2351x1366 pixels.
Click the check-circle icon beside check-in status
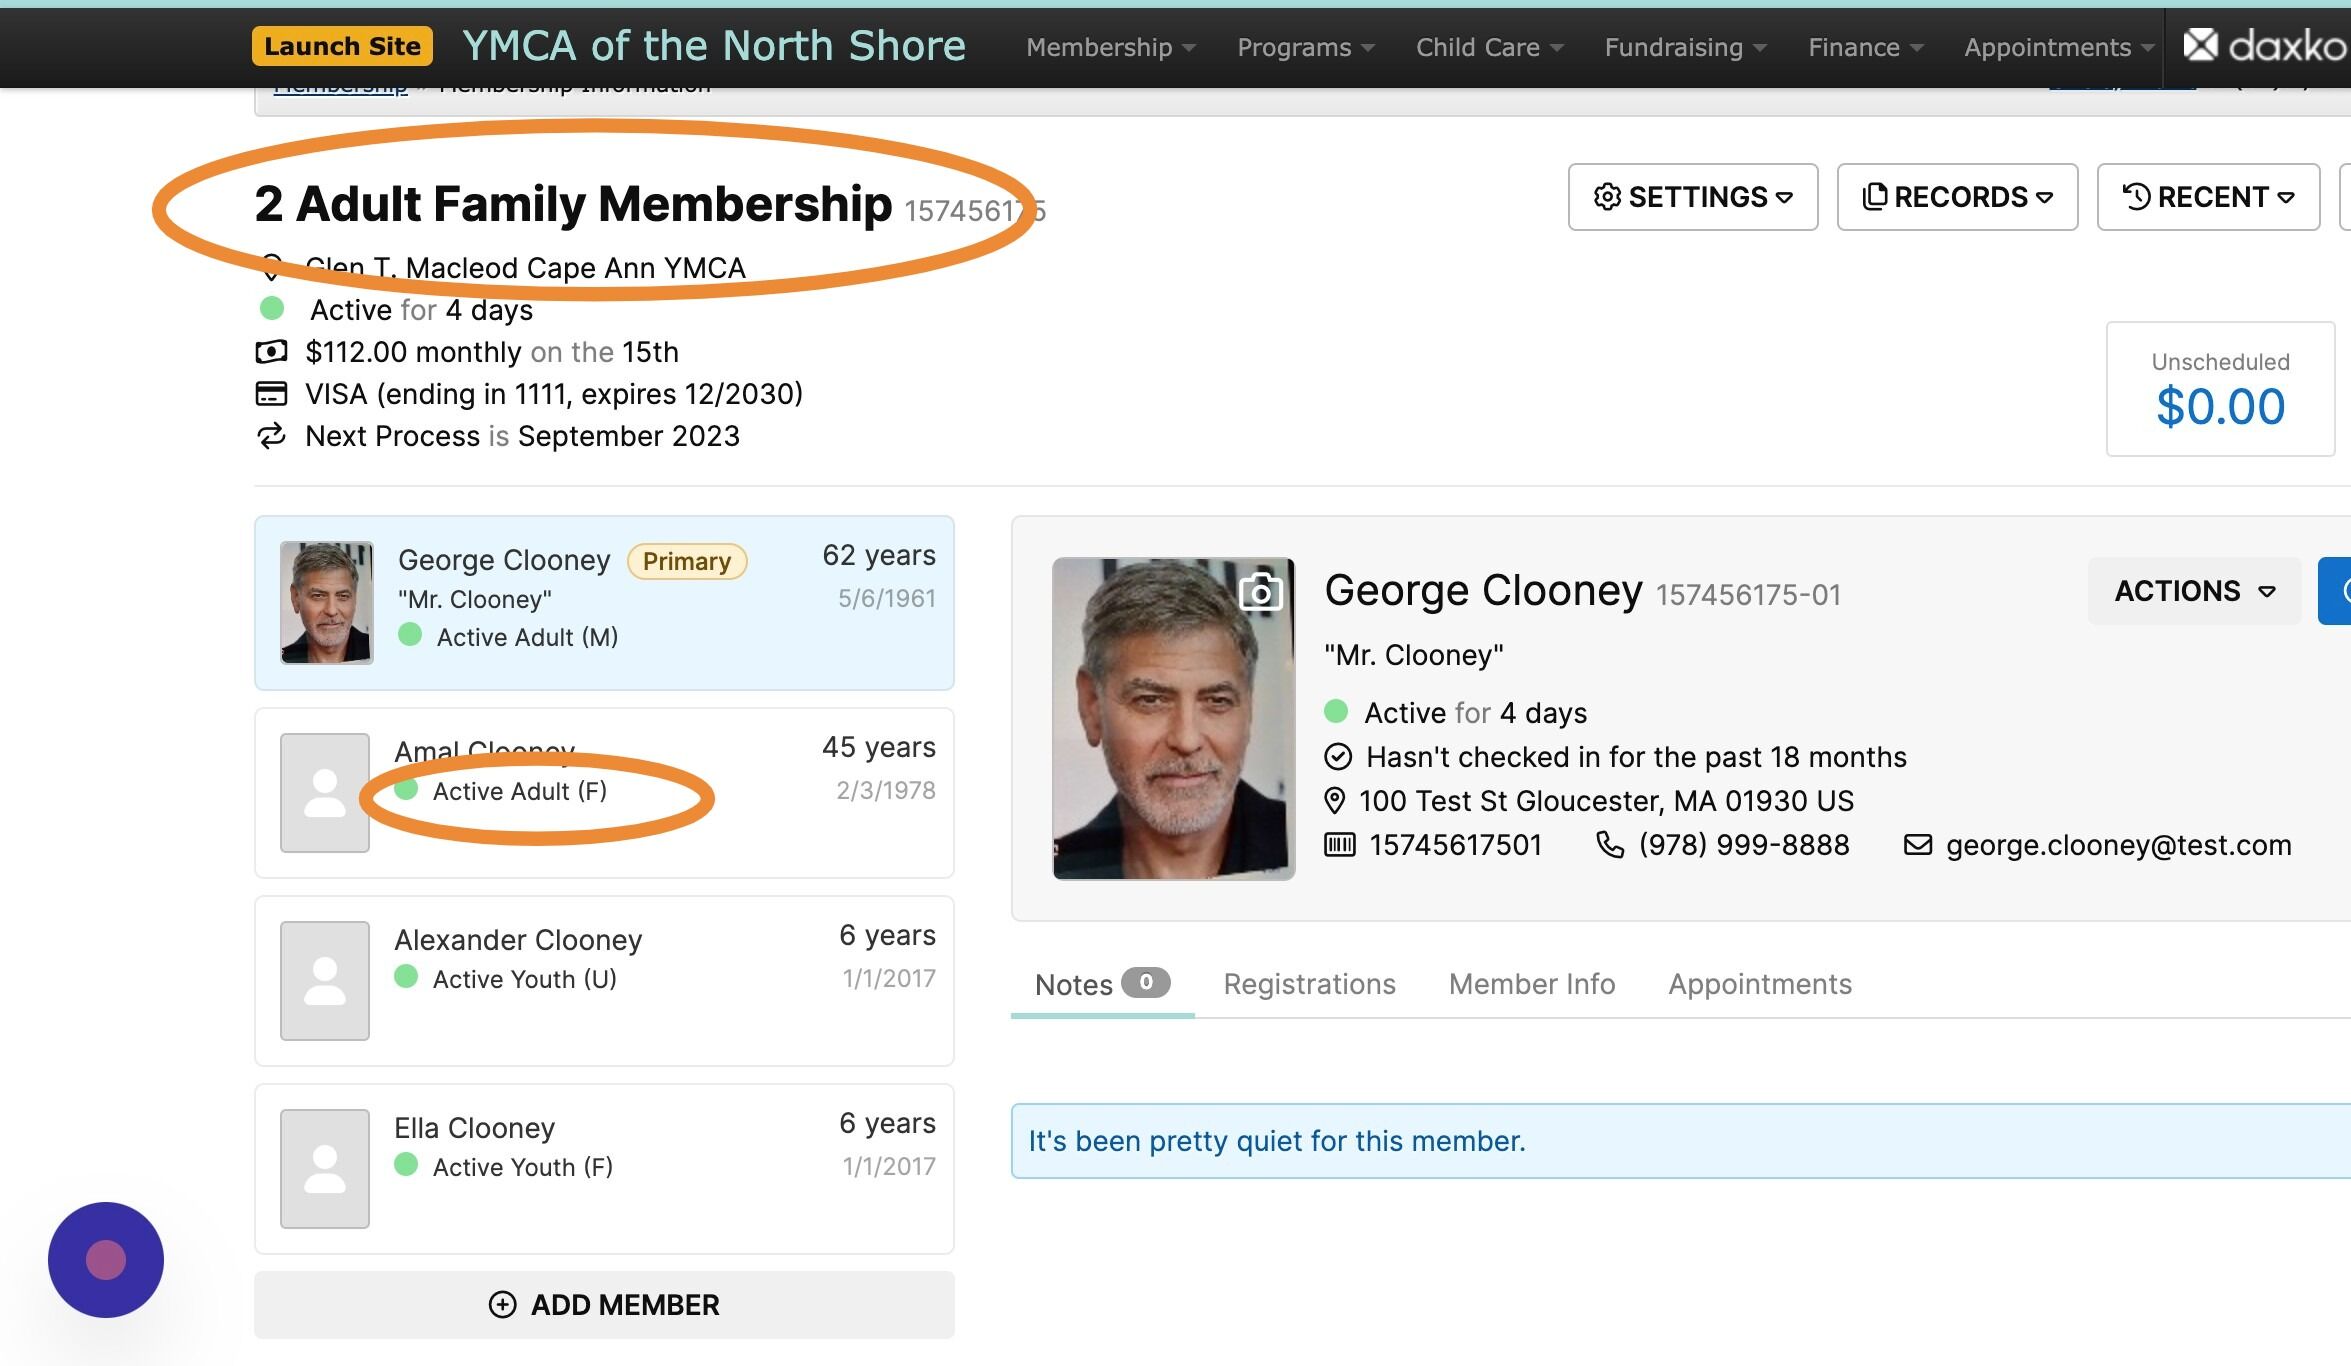1338,757
